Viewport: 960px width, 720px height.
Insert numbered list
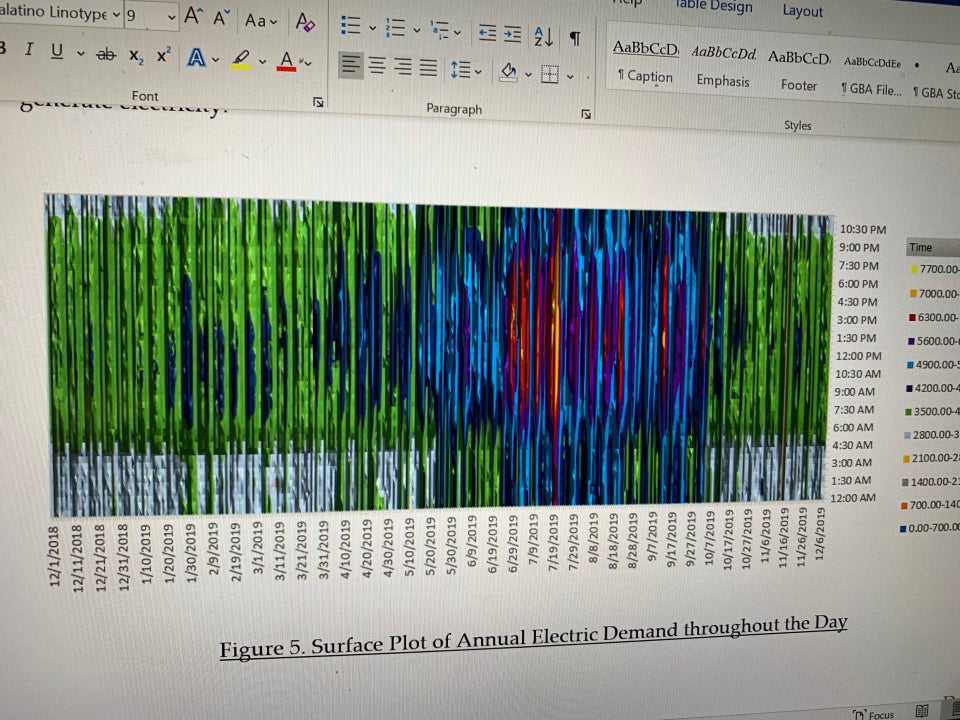pyautogui.click(x=396, y=28)
